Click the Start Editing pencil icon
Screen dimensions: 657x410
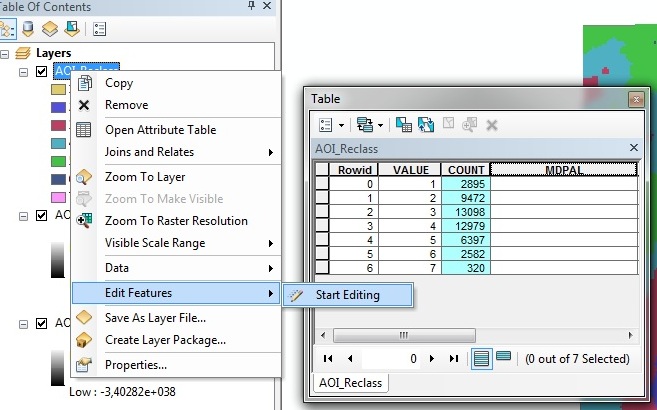pyautogui.click(x=296, y=295)
